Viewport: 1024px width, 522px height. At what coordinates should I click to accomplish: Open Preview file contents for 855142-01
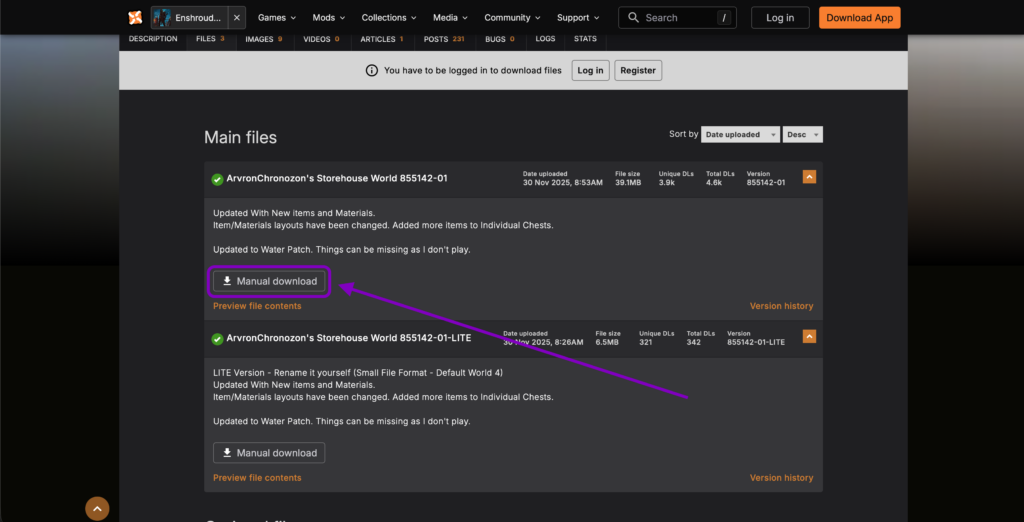coord(257,306)
